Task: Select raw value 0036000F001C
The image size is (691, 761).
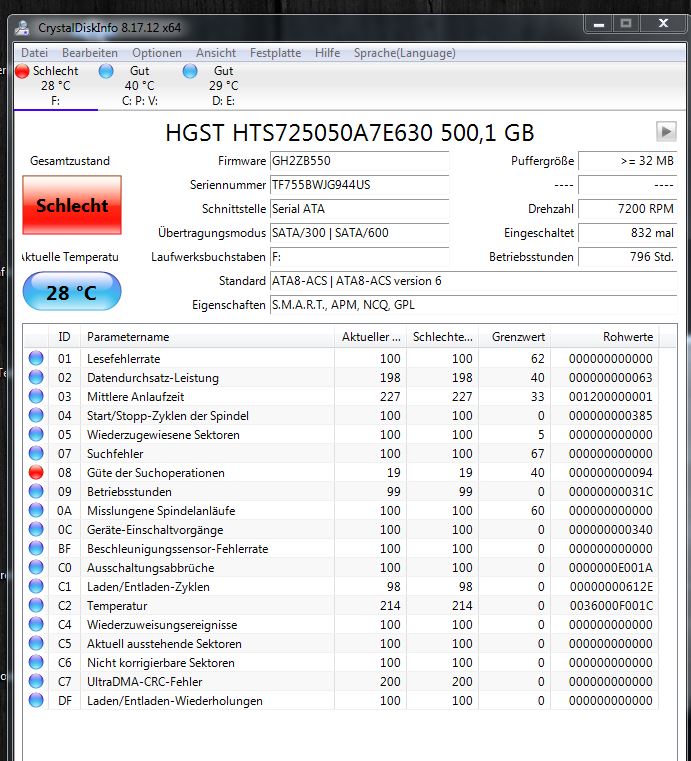Action: 610,606
